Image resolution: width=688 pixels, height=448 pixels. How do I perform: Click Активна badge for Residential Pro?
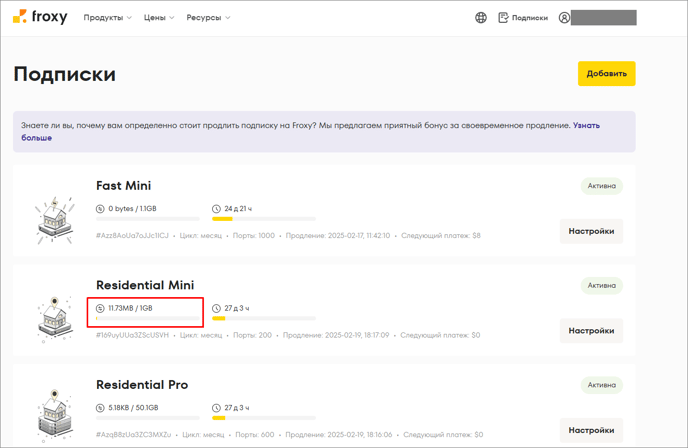point(602,385)
